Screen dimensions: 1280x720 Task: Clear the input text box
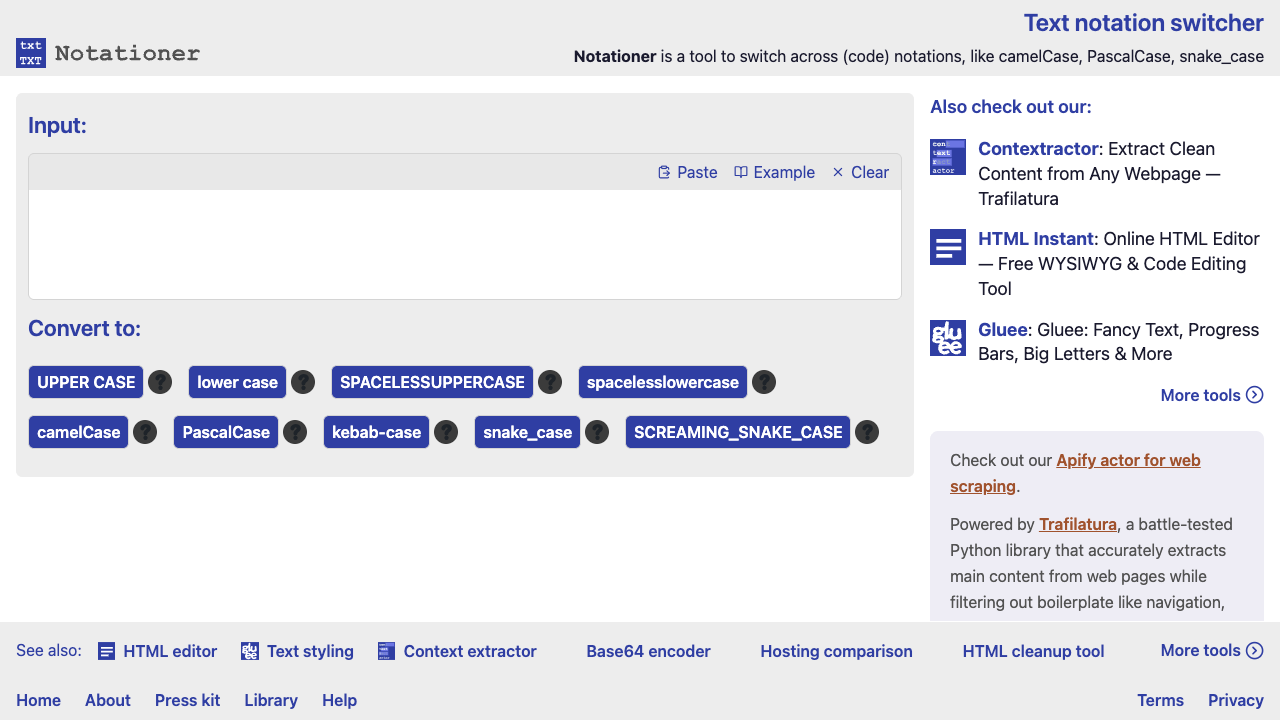[x=860, y=172]
